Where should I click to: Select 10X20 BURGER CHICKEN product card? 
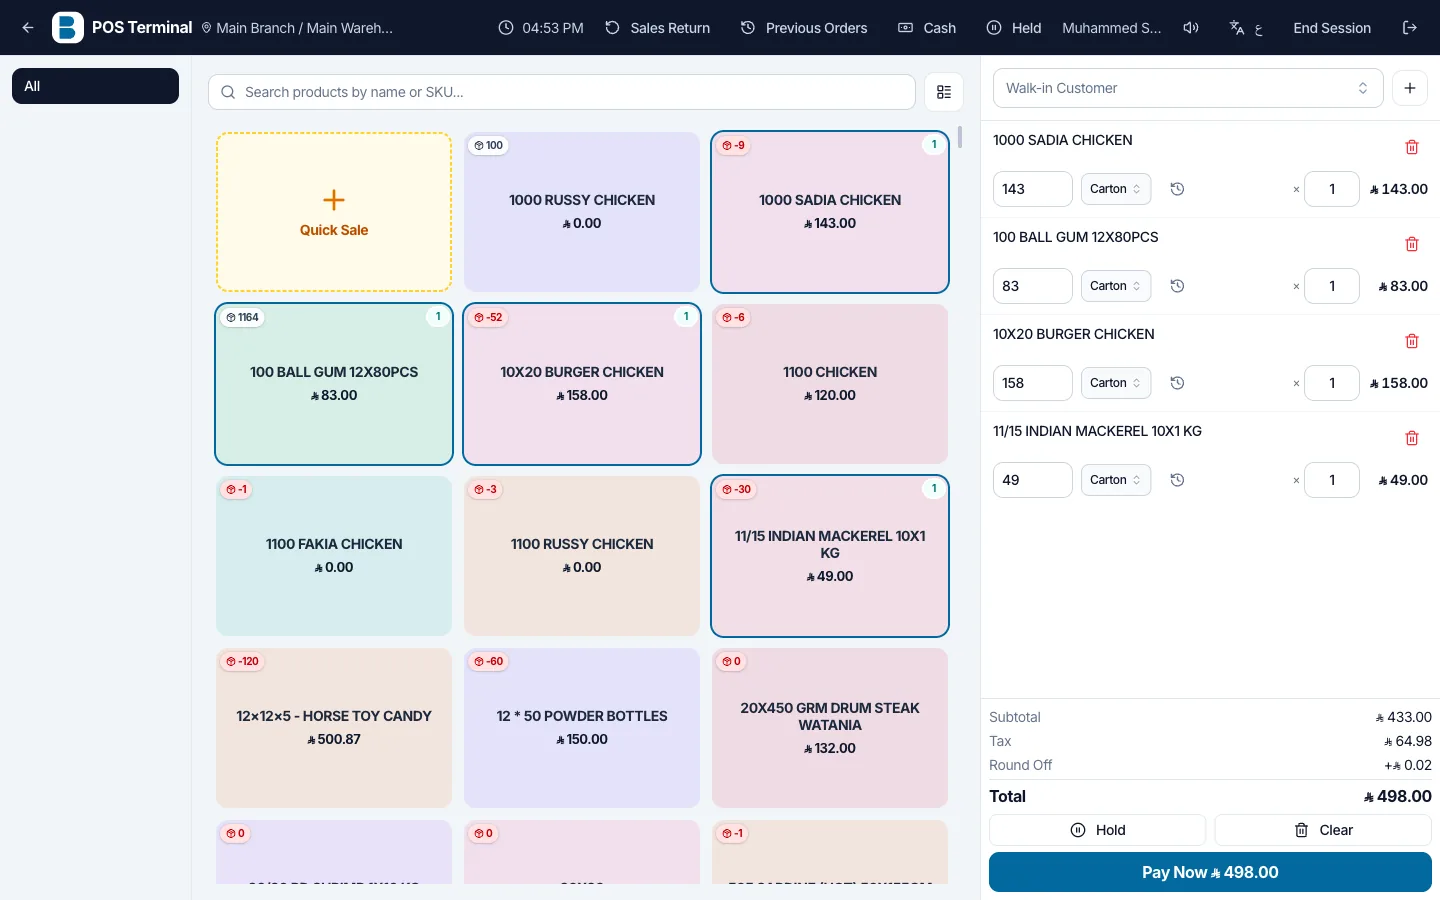click(582, 384)
